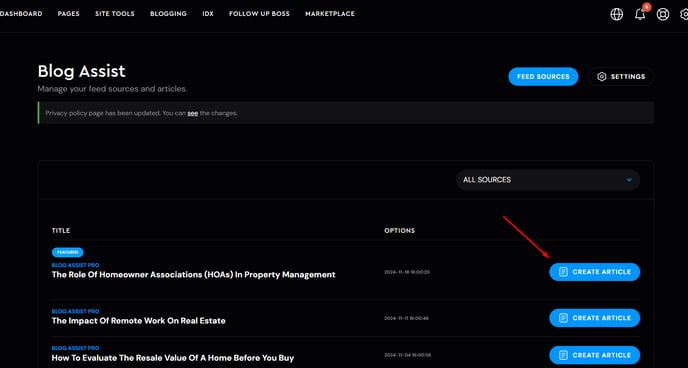Screen dimensions: 688x368
Task: Create article for Impact Of Remote Work
Action: point(595,318)
